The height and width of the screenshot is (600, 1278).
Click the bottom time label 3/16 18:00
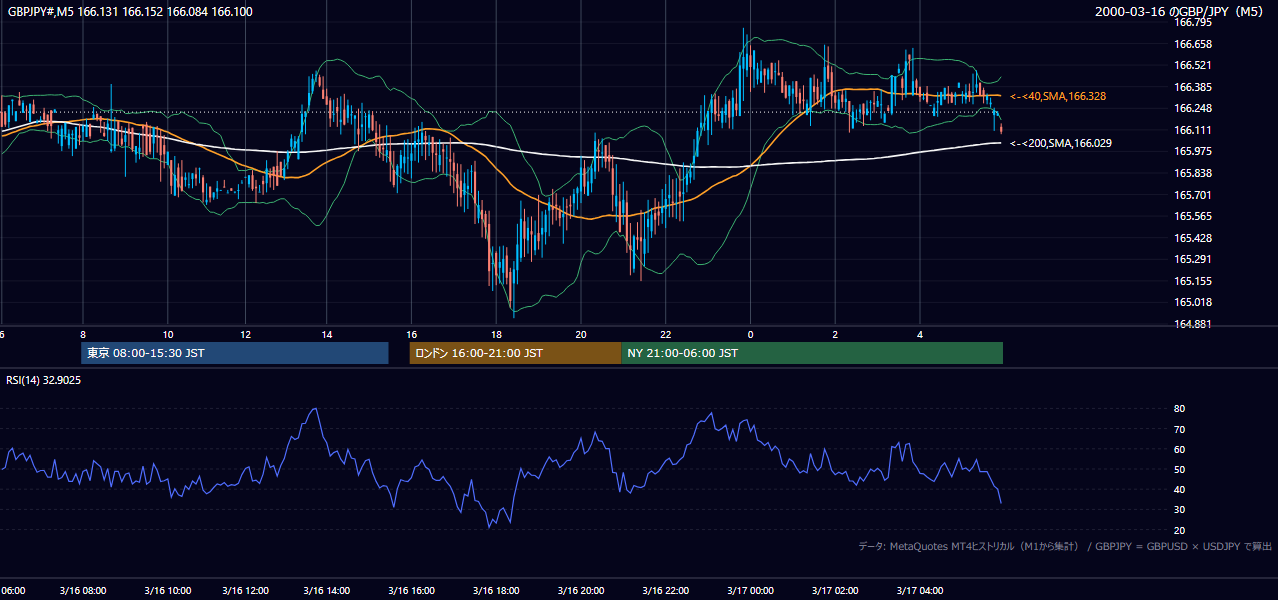[x=496, y=591]
